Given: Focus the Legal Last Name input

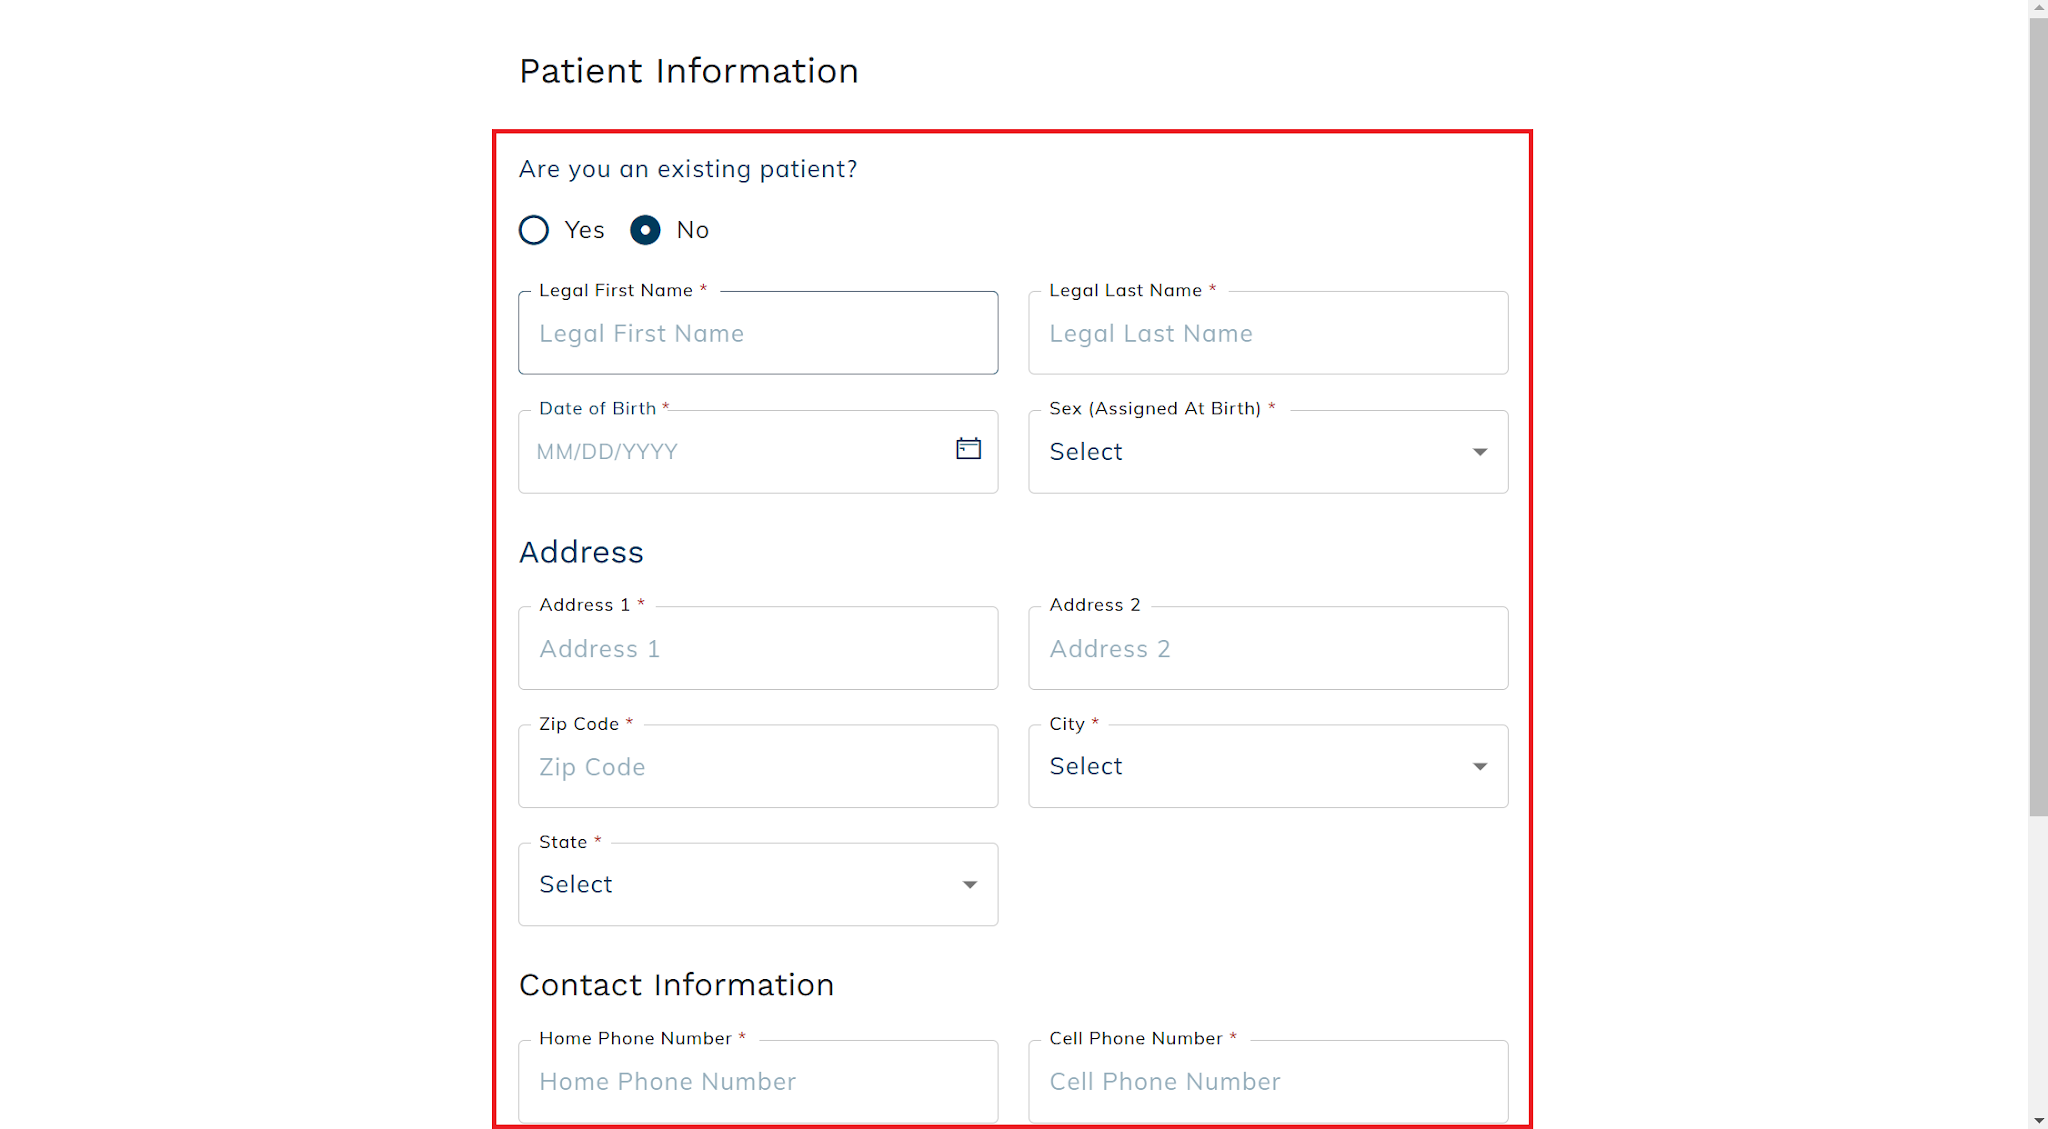Looking at the screenshot, I should click(1268, 333).
